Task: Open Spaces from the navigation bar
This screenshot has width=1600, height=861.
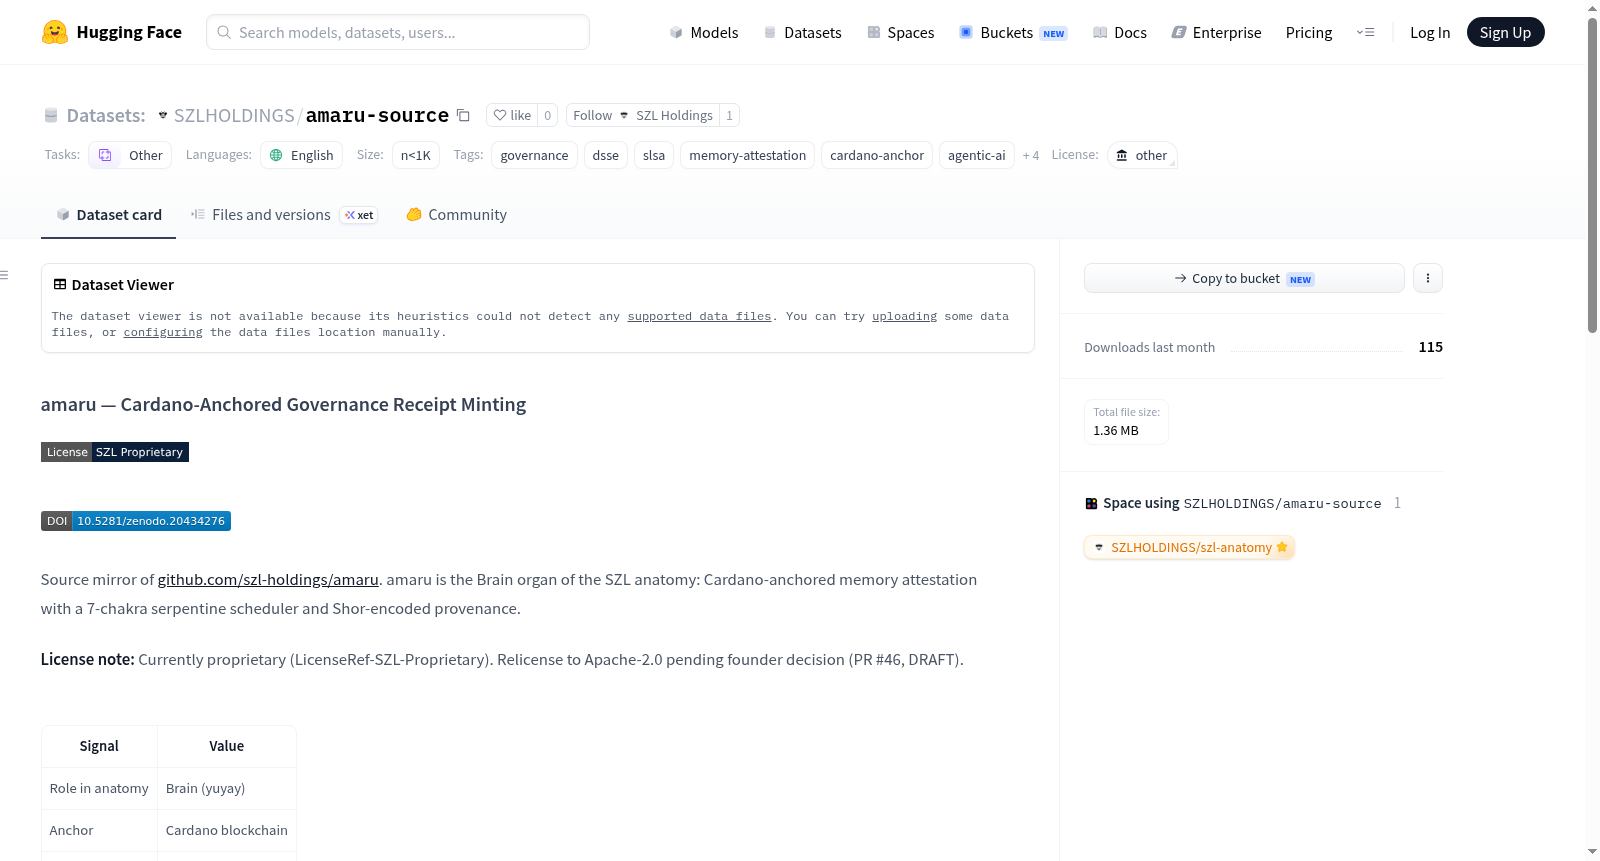Action: (900, 32)
